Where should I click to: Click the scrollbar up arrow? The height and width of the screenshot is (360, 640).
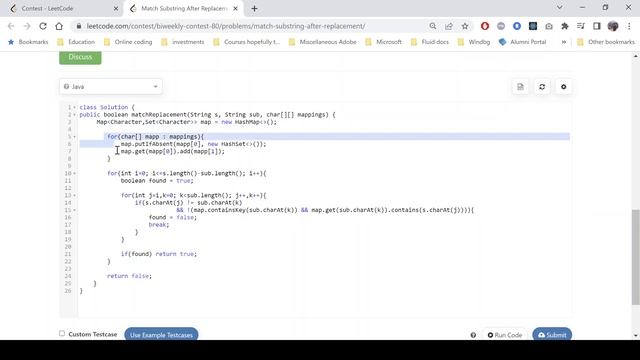[636, 56]
